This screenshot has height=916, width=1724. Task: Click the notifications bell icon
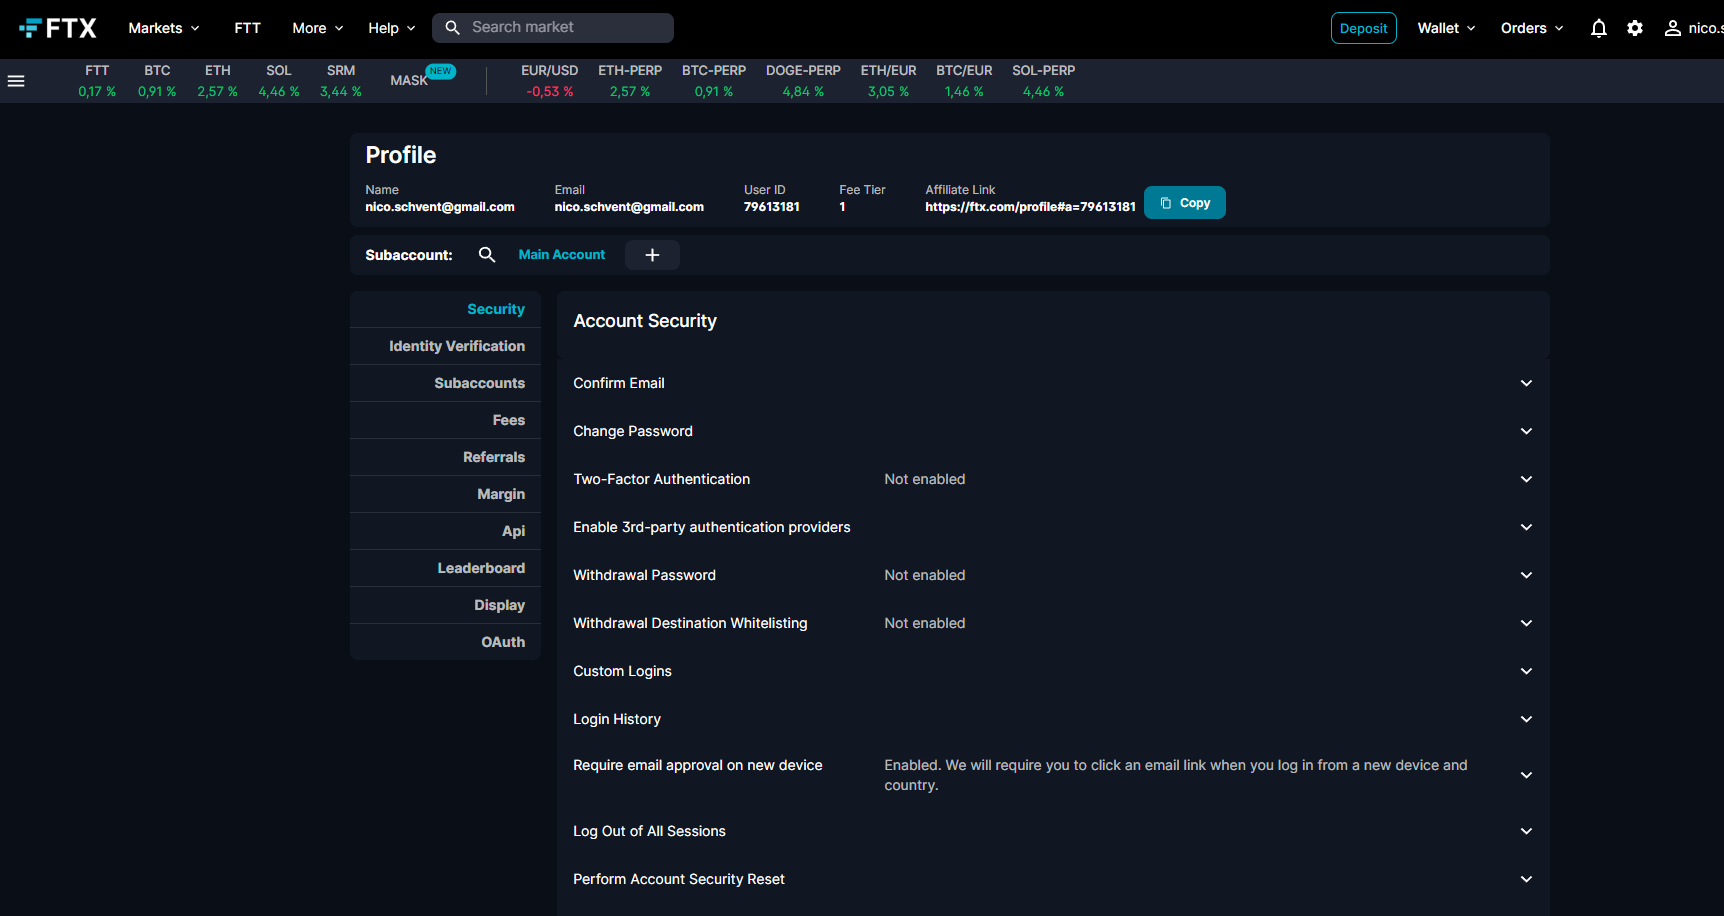1597,28
